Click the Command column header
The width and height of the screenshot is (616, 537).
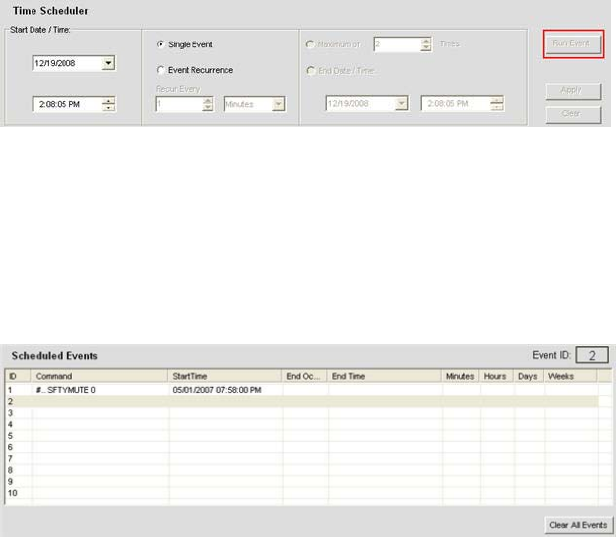point(100,376)
